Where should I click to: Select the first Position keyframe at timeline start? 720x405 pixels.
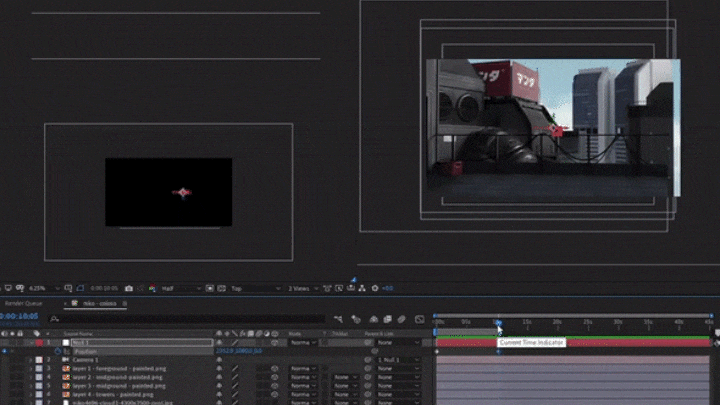[x=437, y=352]
